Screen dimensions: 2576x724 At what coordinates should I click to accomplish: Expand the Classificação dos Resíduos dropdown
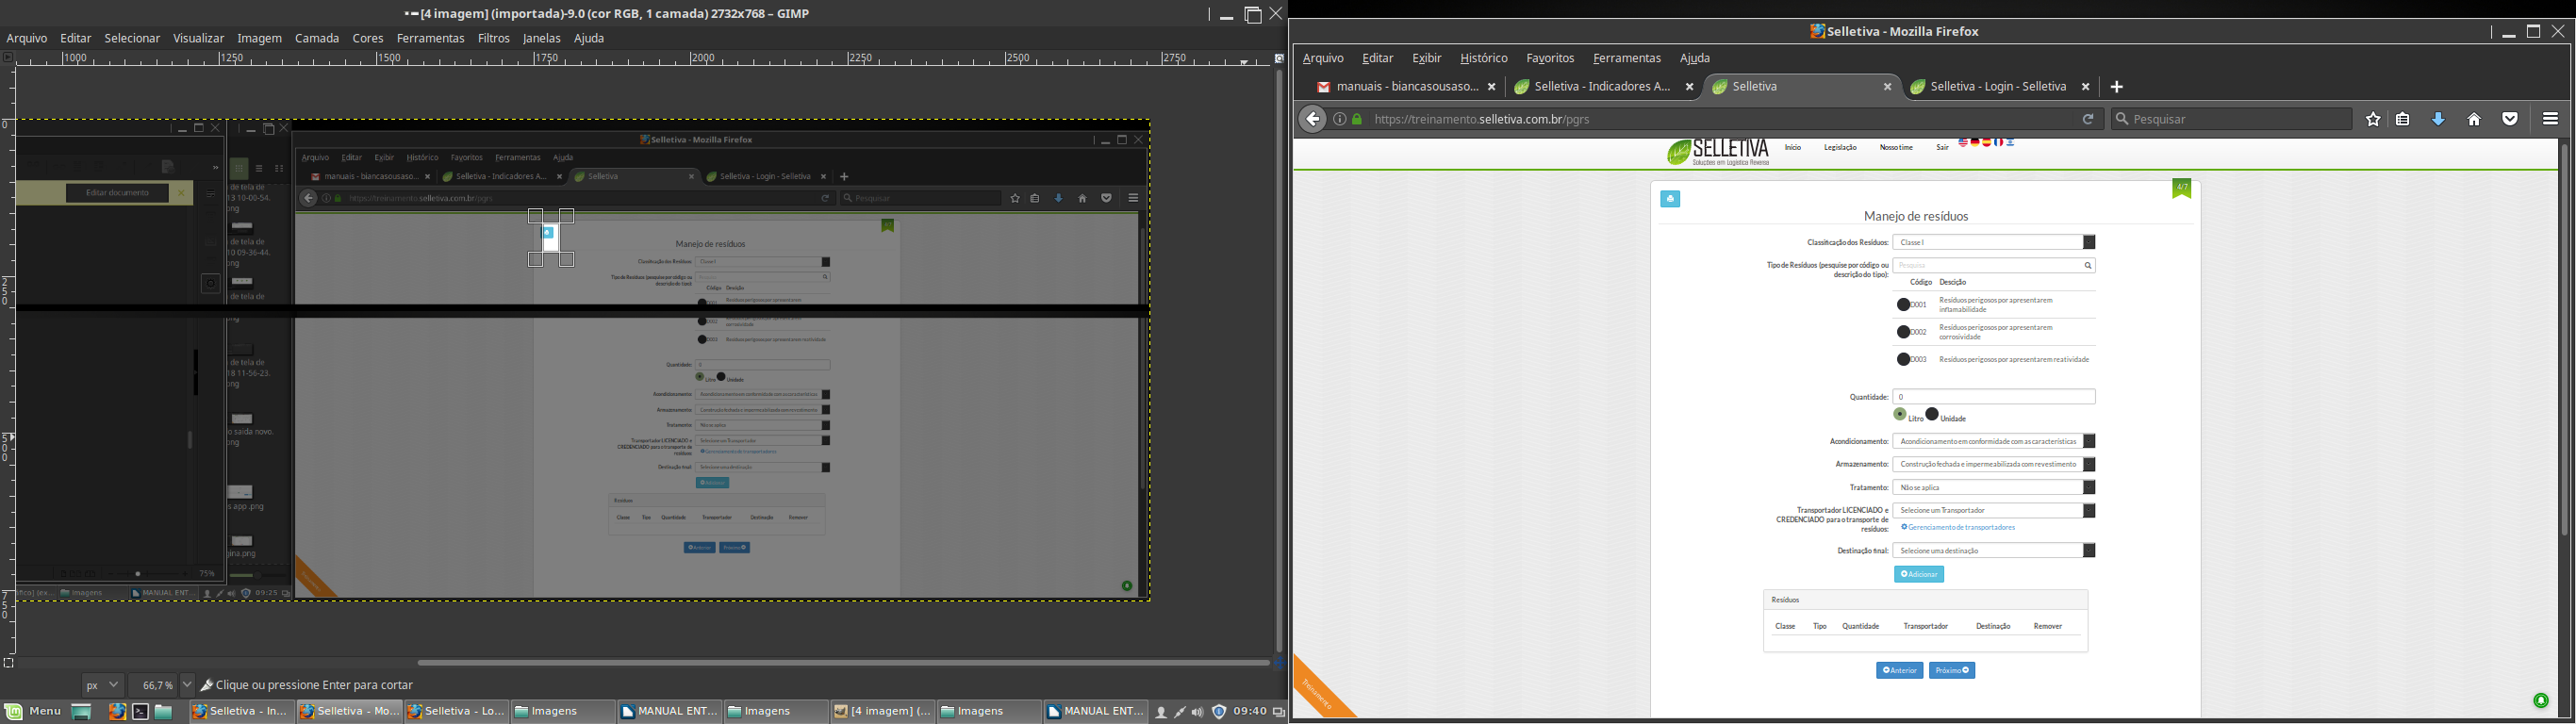tap(2089, 243)
